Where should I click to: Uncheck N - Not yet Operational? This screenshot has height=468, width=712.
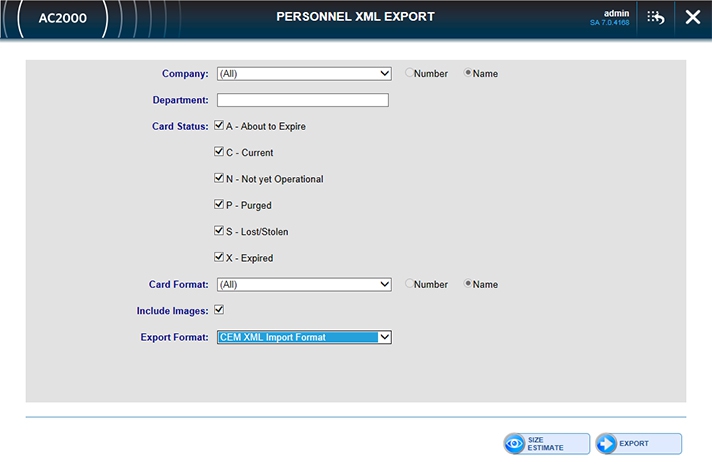(219, 178)
